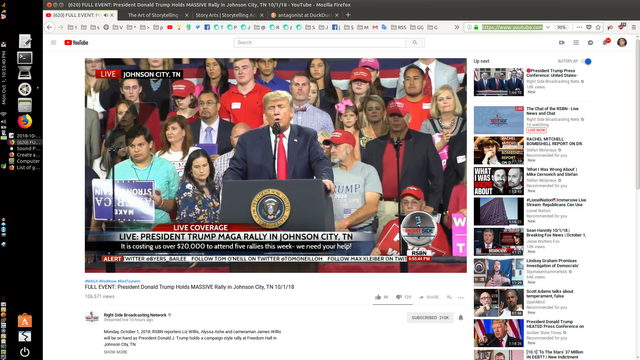Click the Firefox forward arrow

pyautogui.click(x=60, y=27)
